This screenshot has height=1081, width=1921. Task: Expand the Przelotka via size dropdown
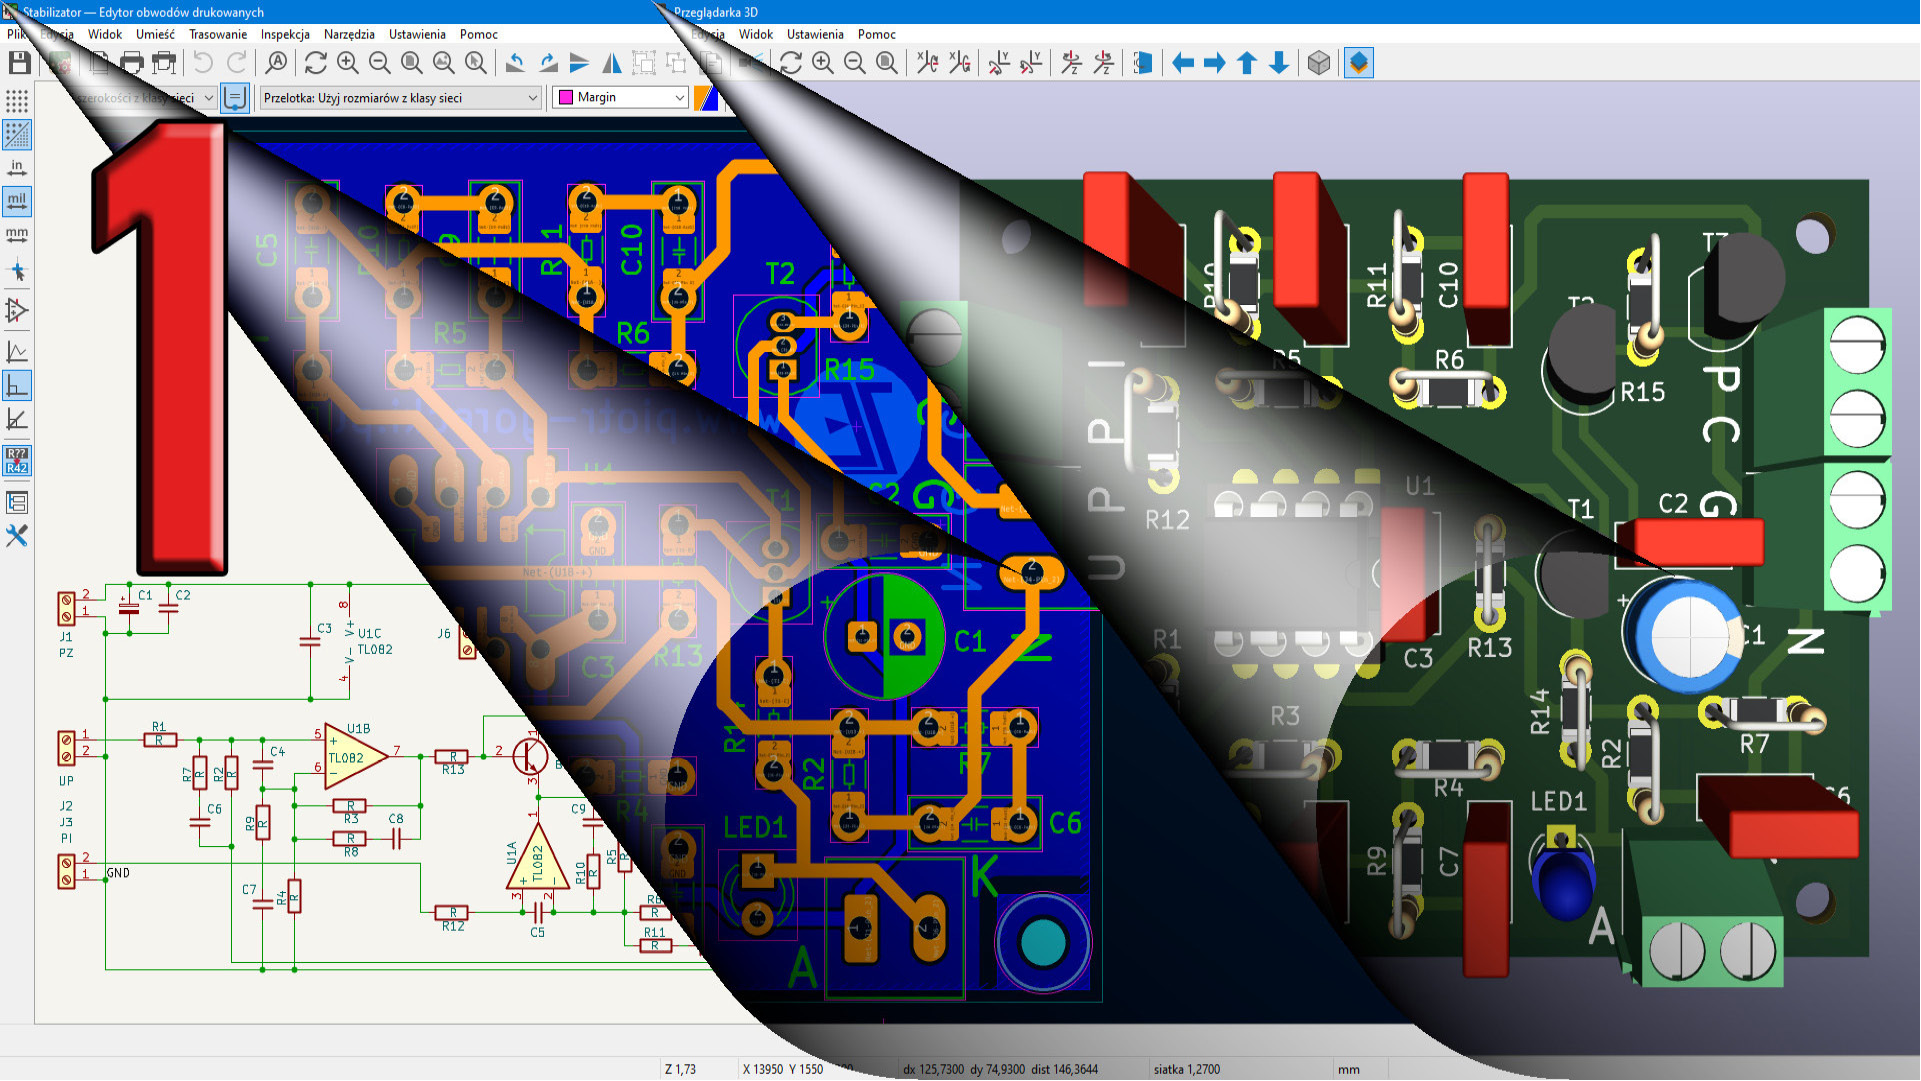click(532, 98)
